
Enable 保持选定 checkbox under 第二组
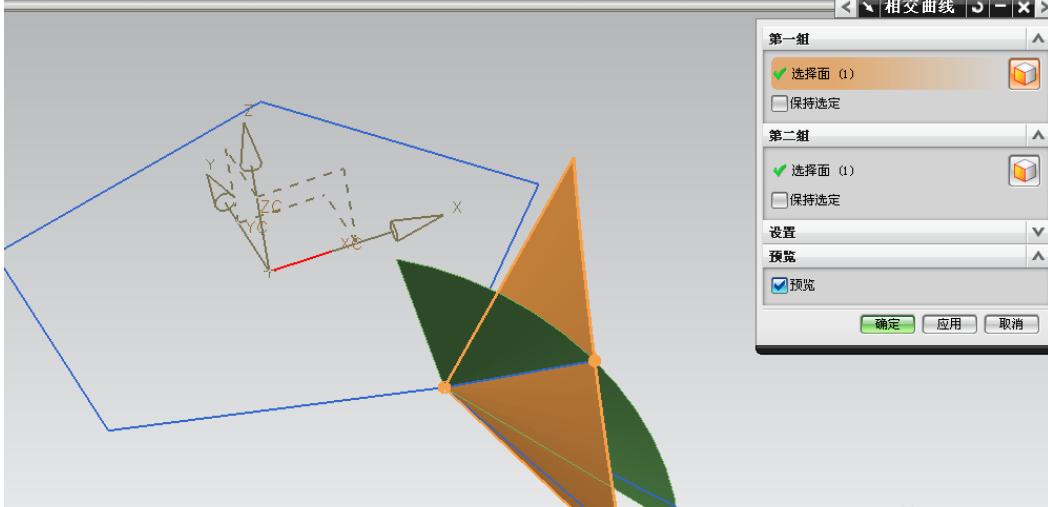point(779,199)
